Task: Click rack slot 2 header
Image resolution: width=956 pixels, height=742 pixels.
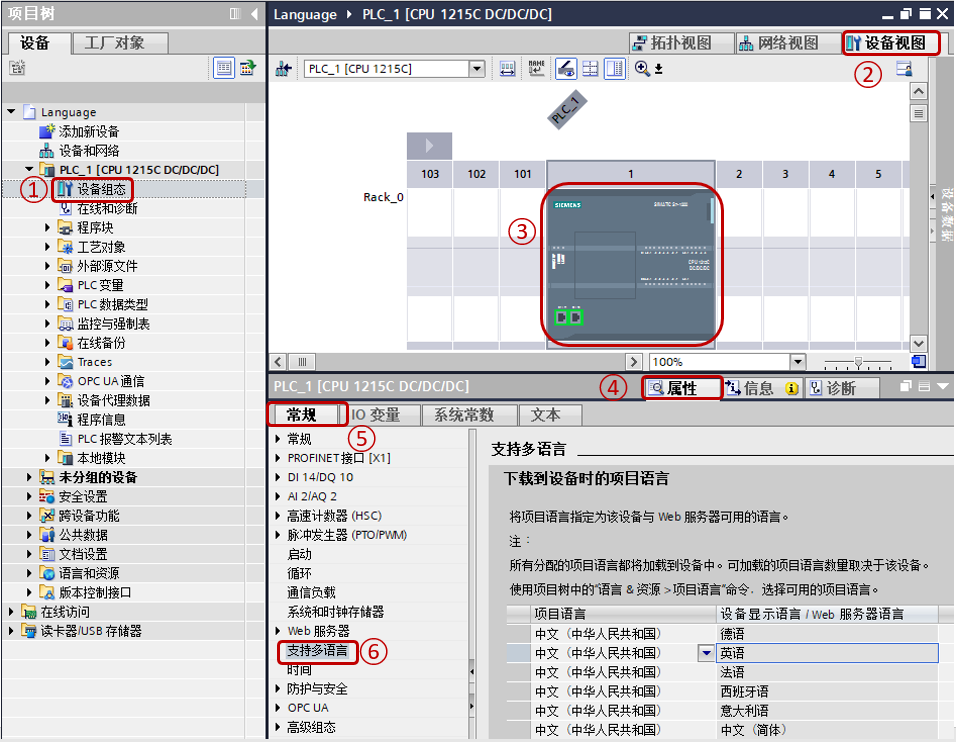Action: click(739, 174)
